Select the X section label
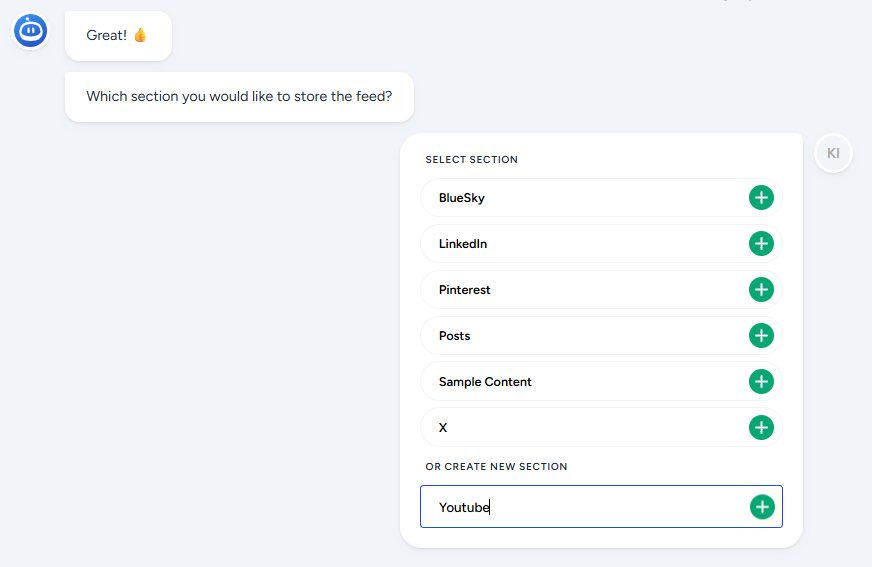 (x=443, y=428)
